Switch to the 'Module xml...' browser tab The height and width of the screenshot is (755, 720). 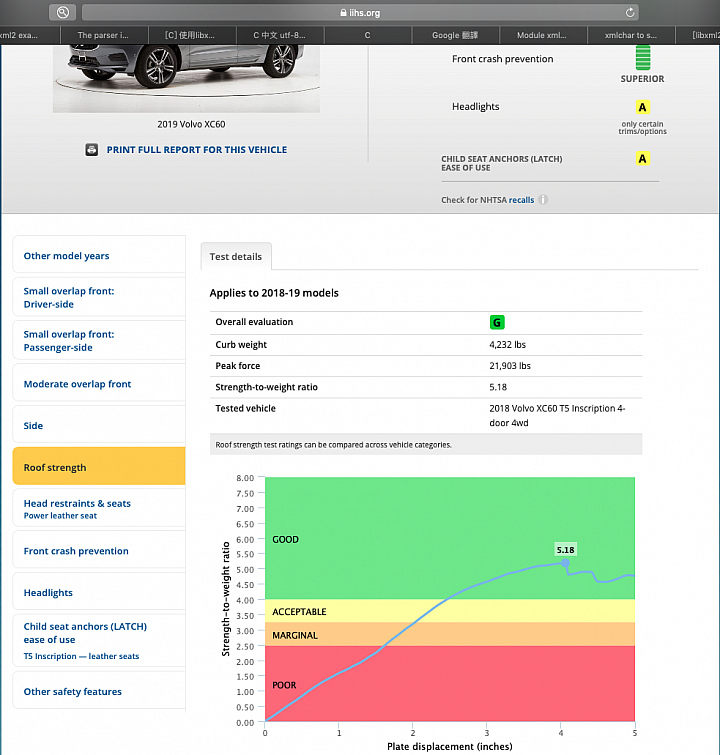click(543, 35)
